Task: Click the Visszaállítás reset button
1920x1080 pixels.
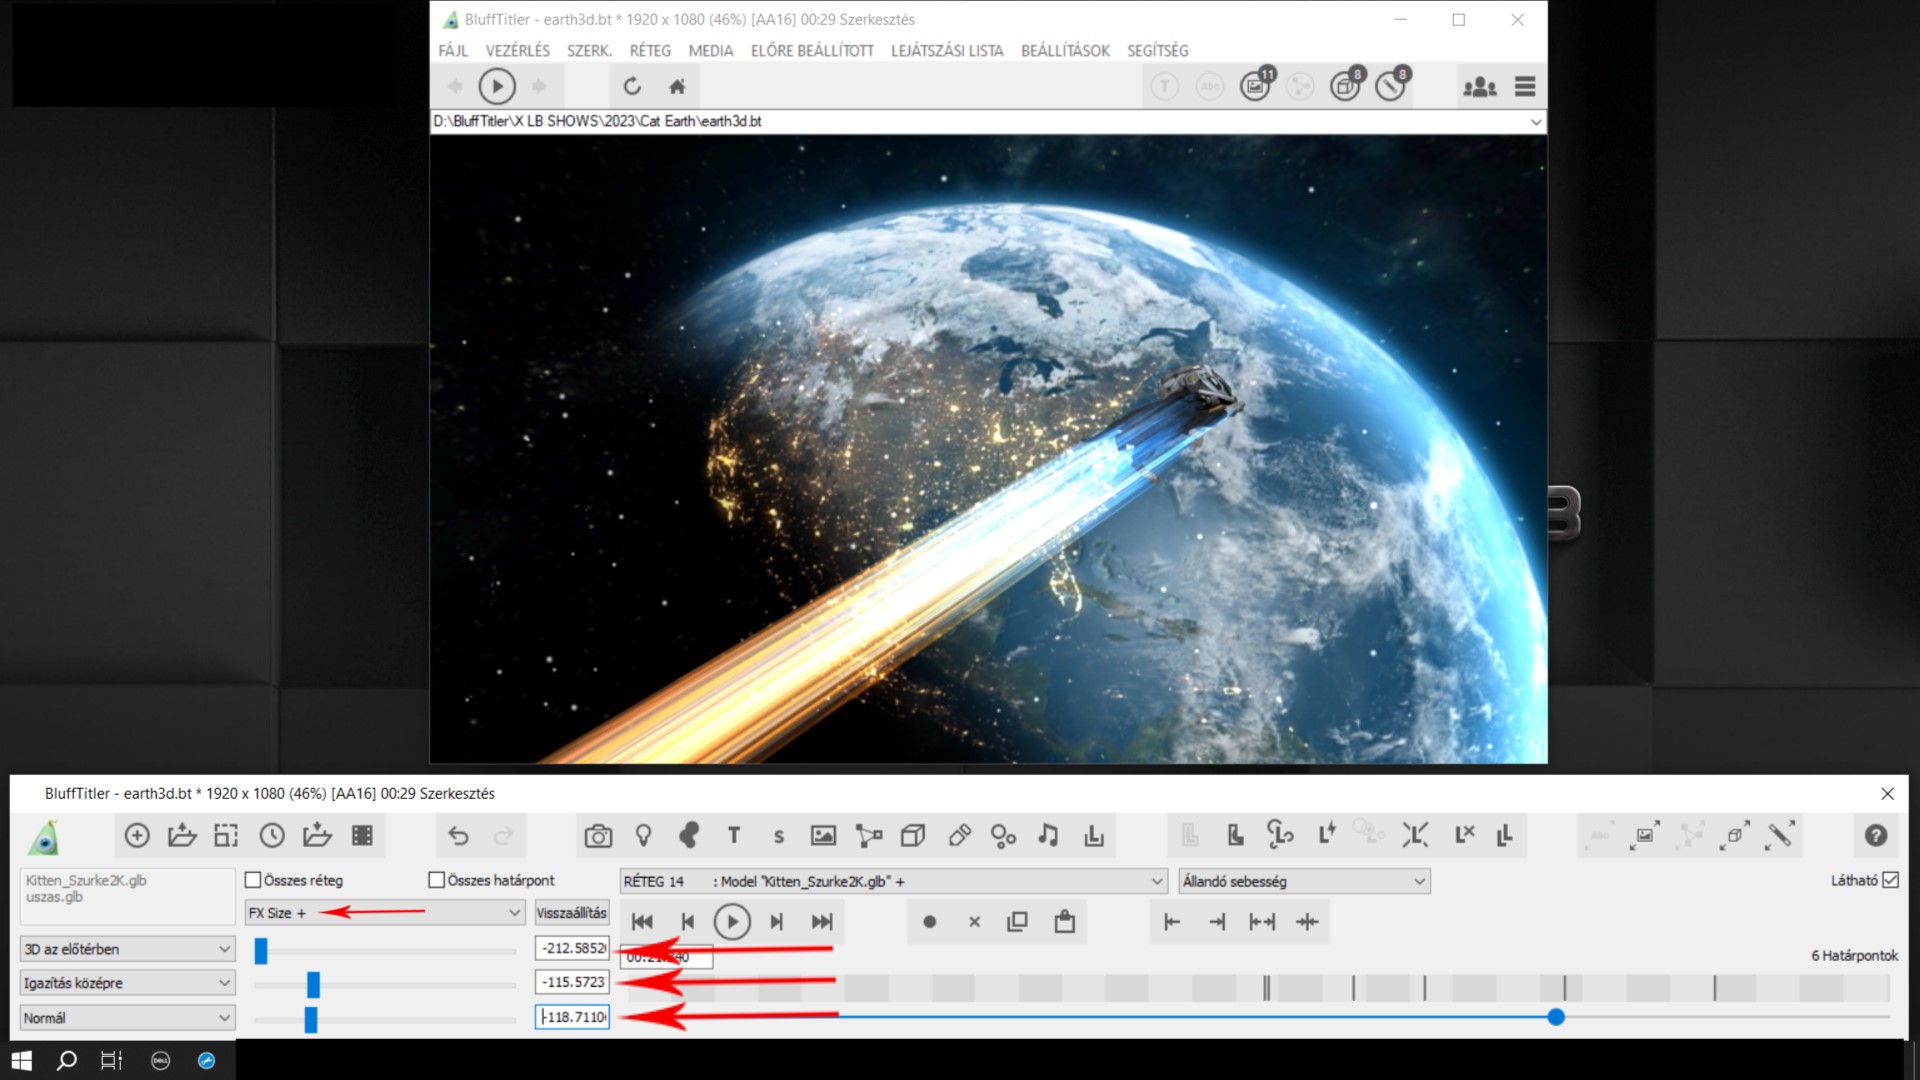Action: click(572, 913)
